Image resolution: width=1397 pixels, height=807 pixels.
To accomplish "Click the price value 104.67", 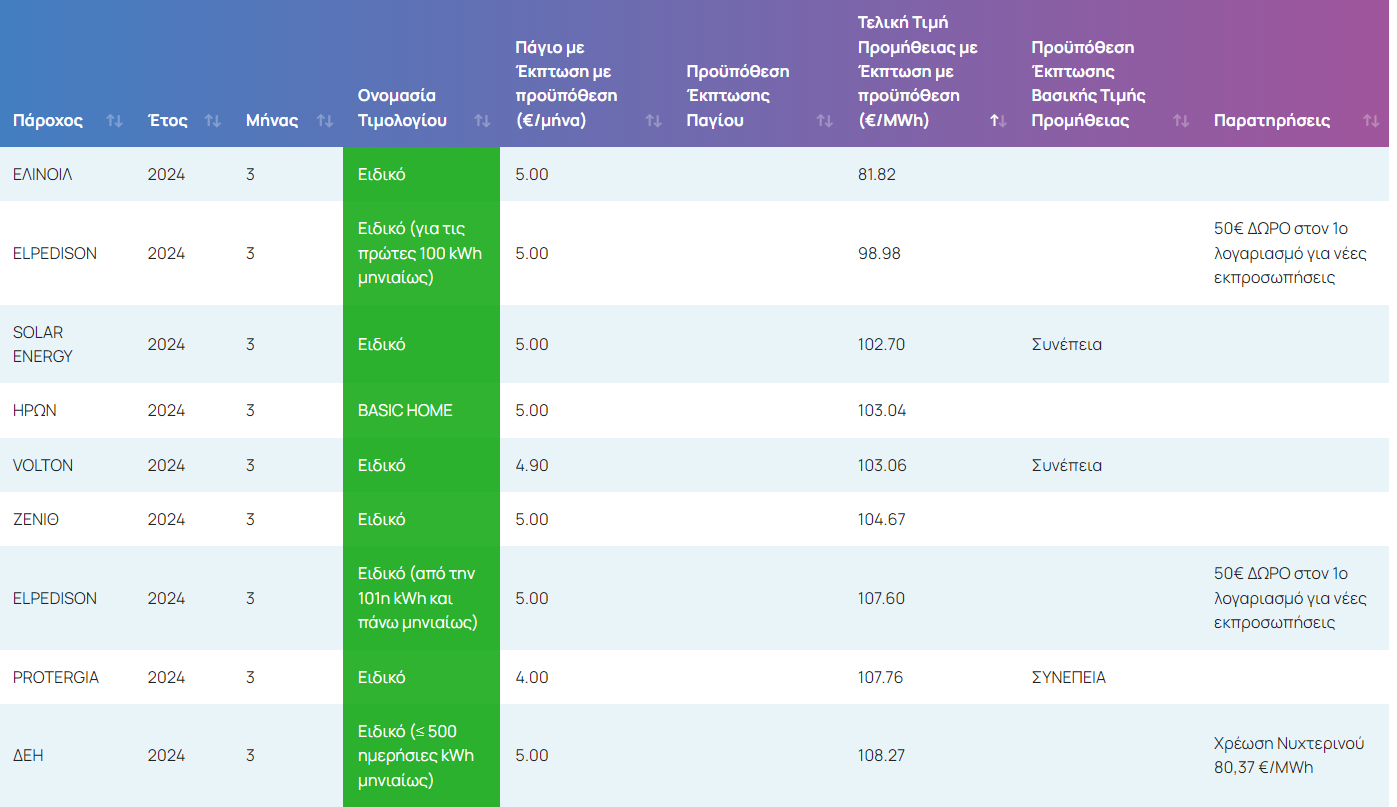I will [x=881, y=519].
